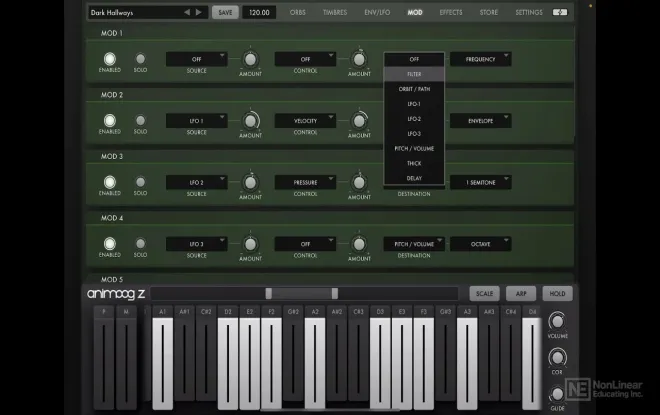Select OFF in destination list
Viewport: 660px width, 415px height.
[414, 59]
